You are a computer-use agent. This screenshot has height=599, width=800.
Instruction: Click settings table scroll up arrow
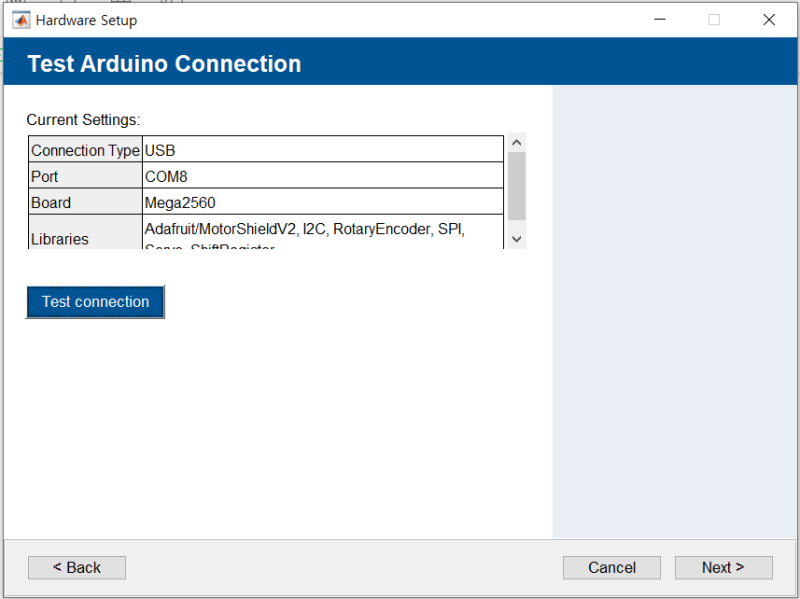516,142
